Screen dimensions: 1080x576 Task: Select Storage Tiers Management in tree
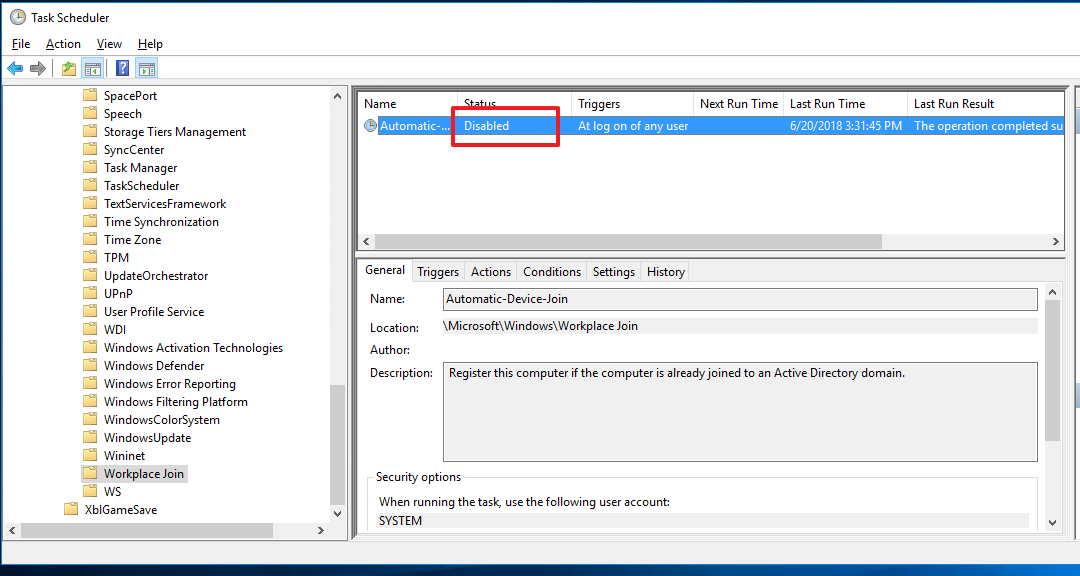(x=175, y=131)
